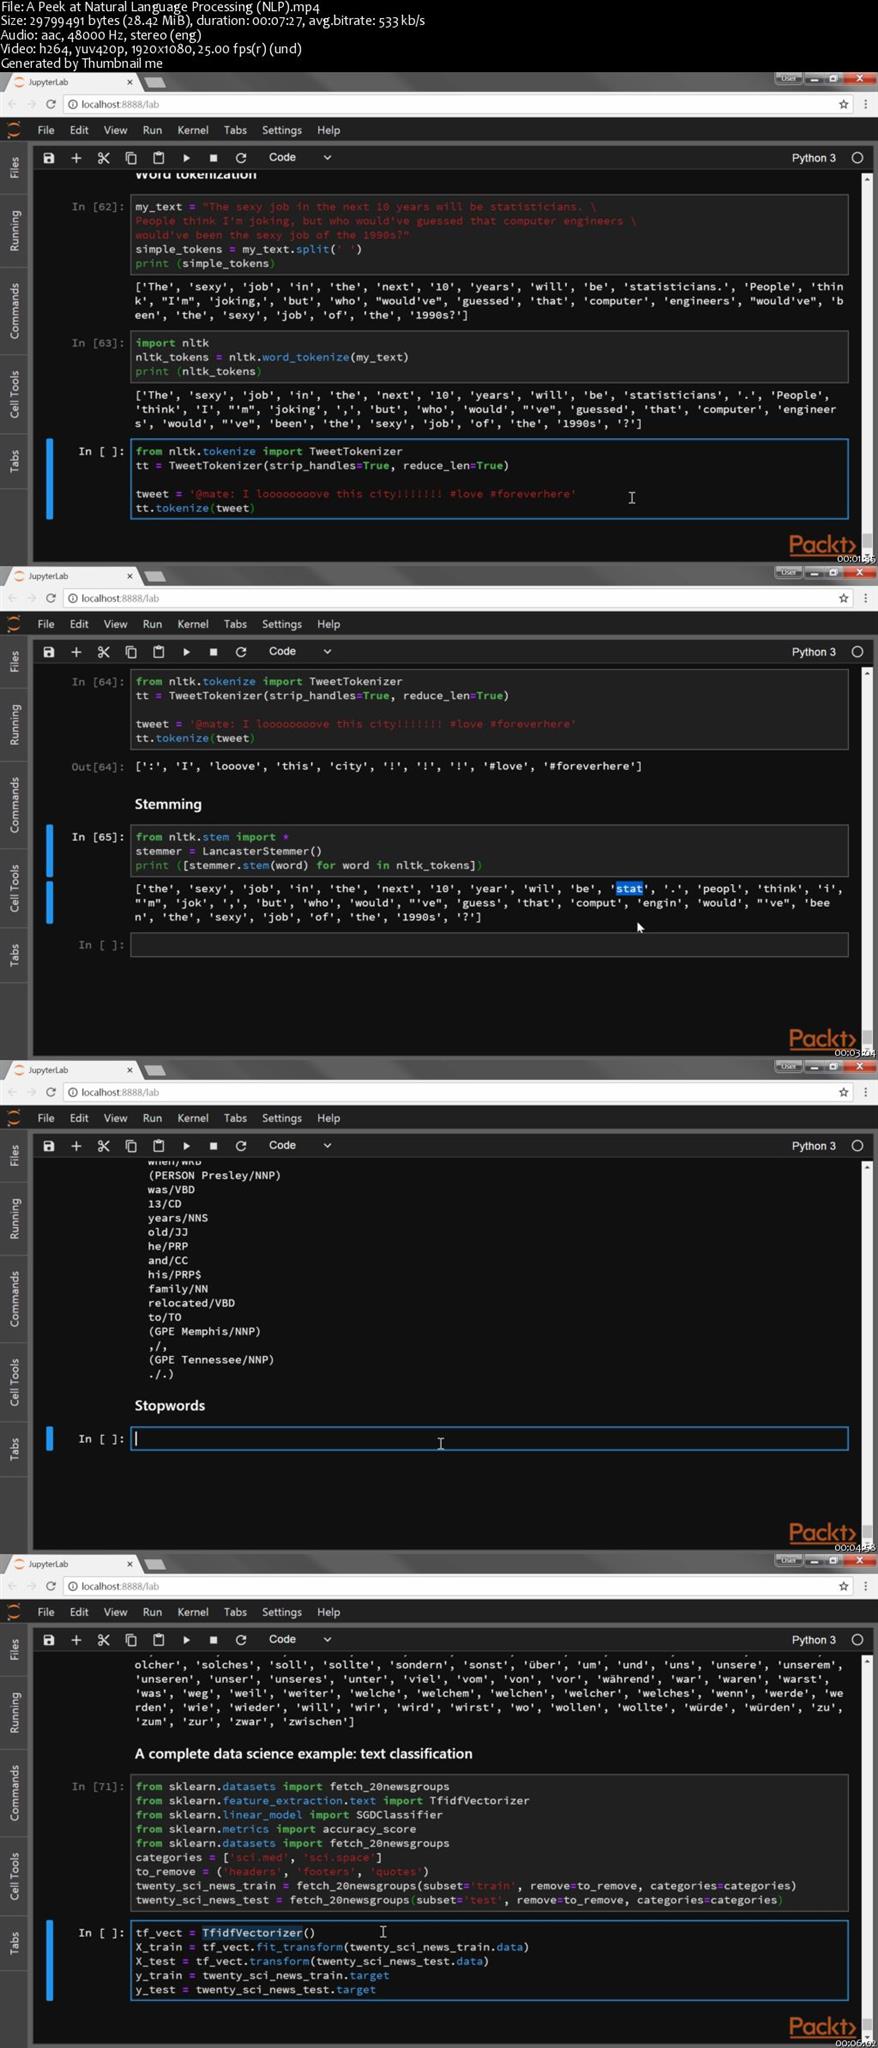Bookmark the page with the star in the Word tokenization frame
This screenshot has height=2048, width=878.
click(x=843, y=104)
